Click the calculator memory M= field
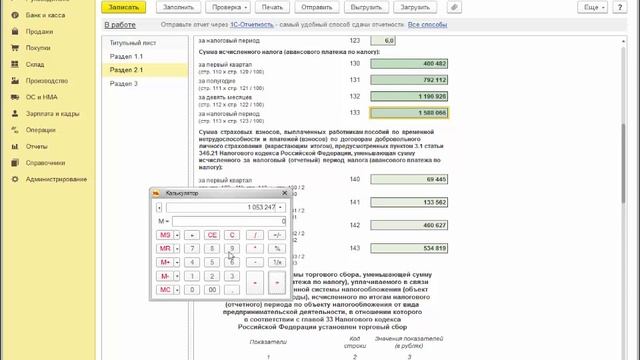 (x=229, y=221)
